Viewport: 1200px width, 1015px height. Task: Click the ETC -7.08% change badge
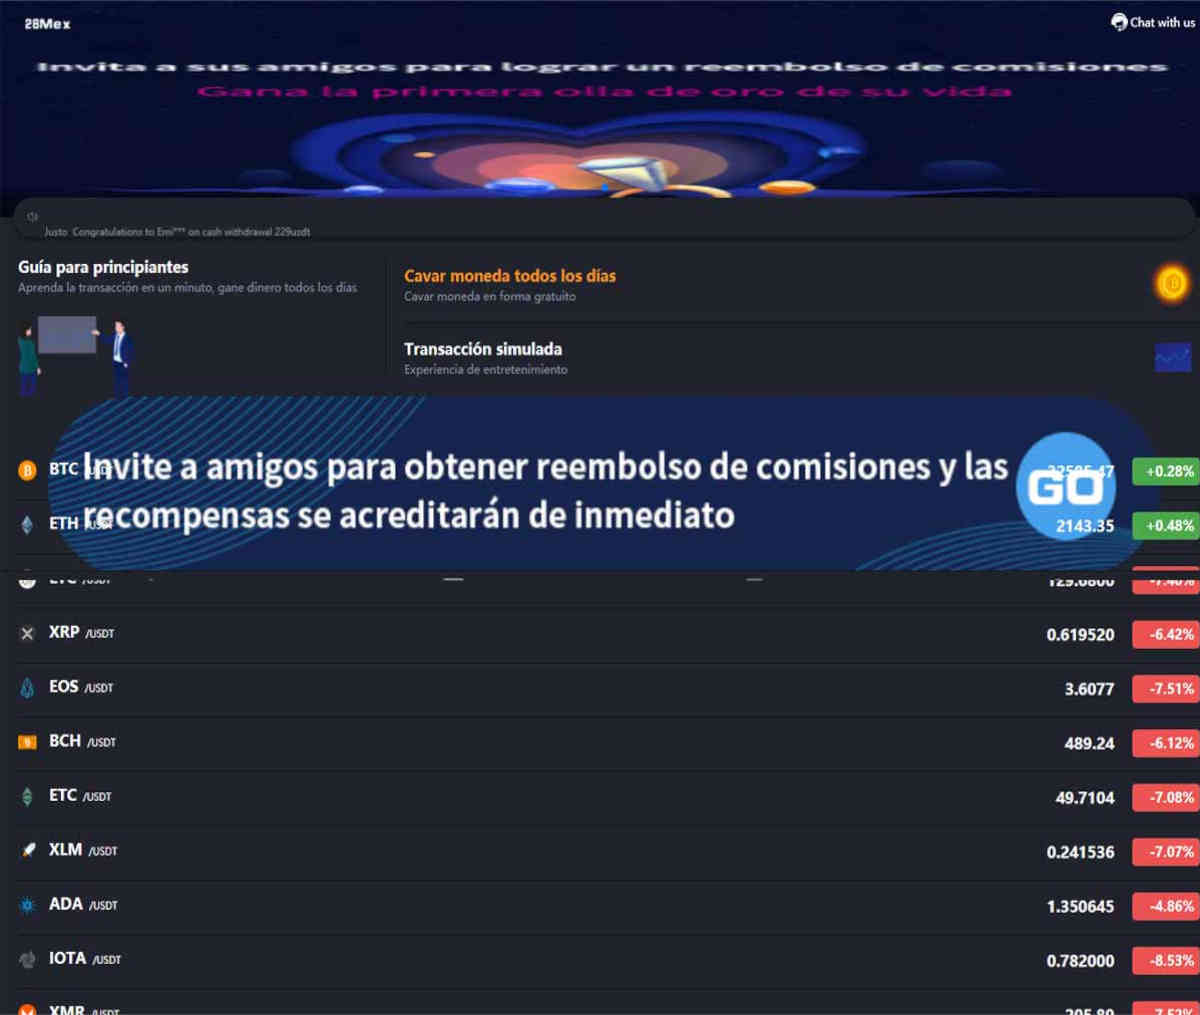click(x=1167, y=797)
